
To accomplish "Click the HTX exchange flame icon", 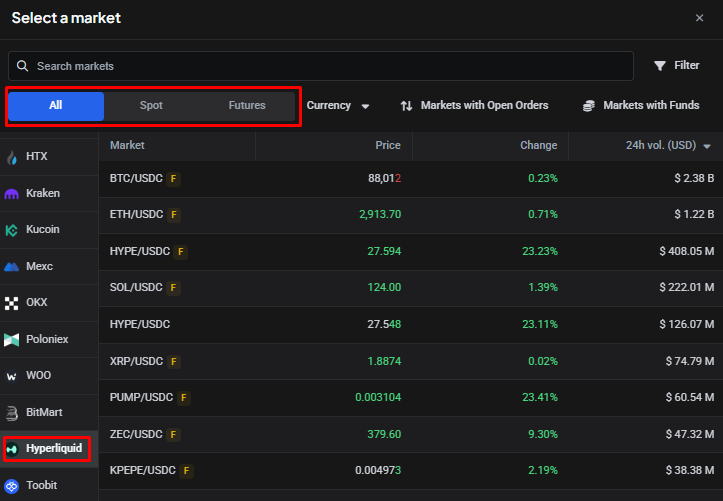I will [12, 157].
